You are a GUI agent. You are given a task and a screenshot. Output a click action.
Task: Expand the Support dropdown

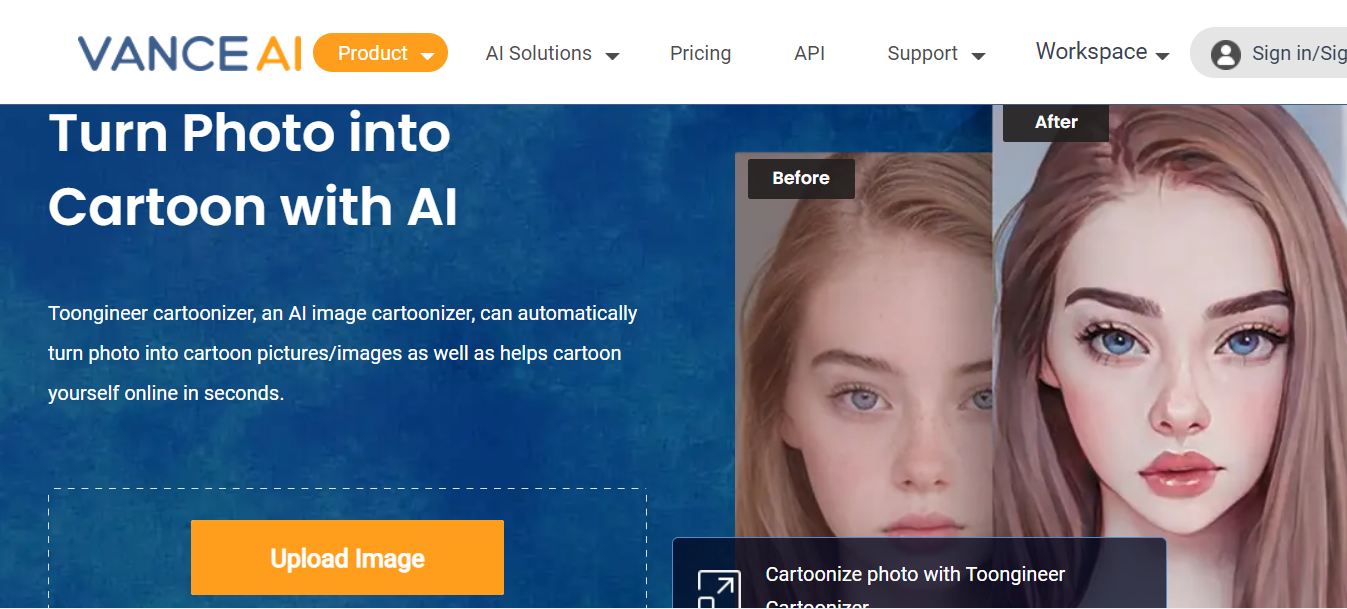[936, 54]
